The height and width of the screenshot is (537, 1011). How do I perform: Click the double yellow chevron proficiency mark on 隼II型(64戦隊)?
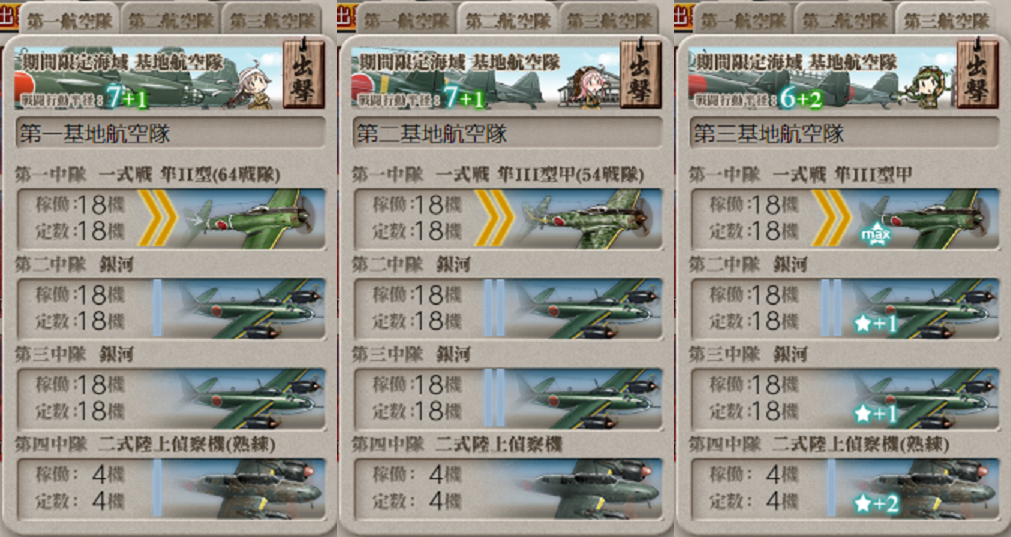157,218
